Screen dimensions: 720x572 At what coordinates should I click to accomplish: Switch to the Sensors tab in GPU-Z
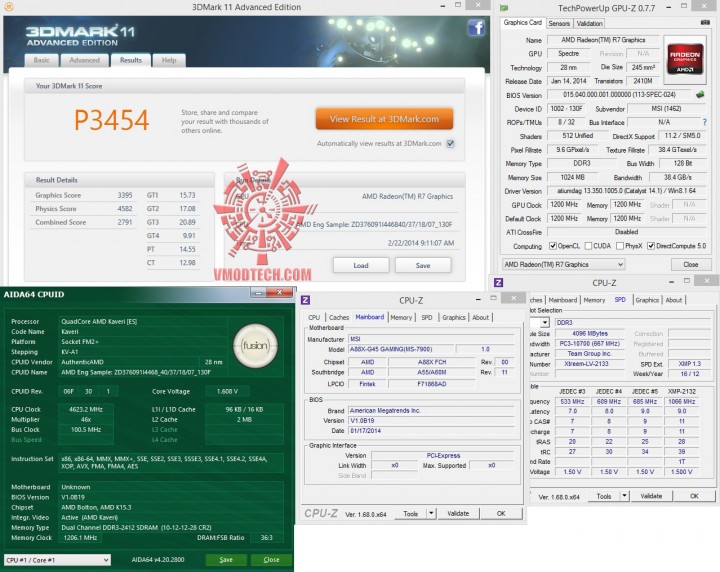(x=559, y=23)
